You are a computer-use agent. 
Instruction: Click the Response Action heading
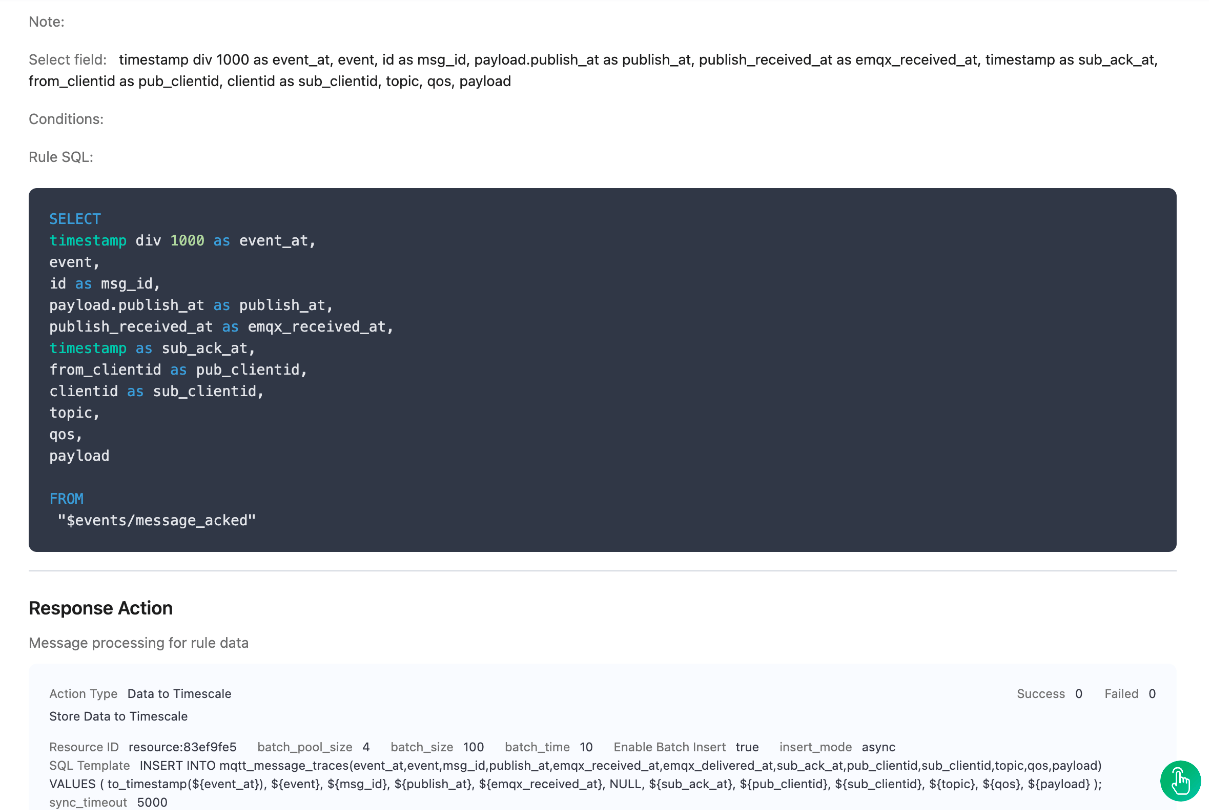(x=101, y=608)
